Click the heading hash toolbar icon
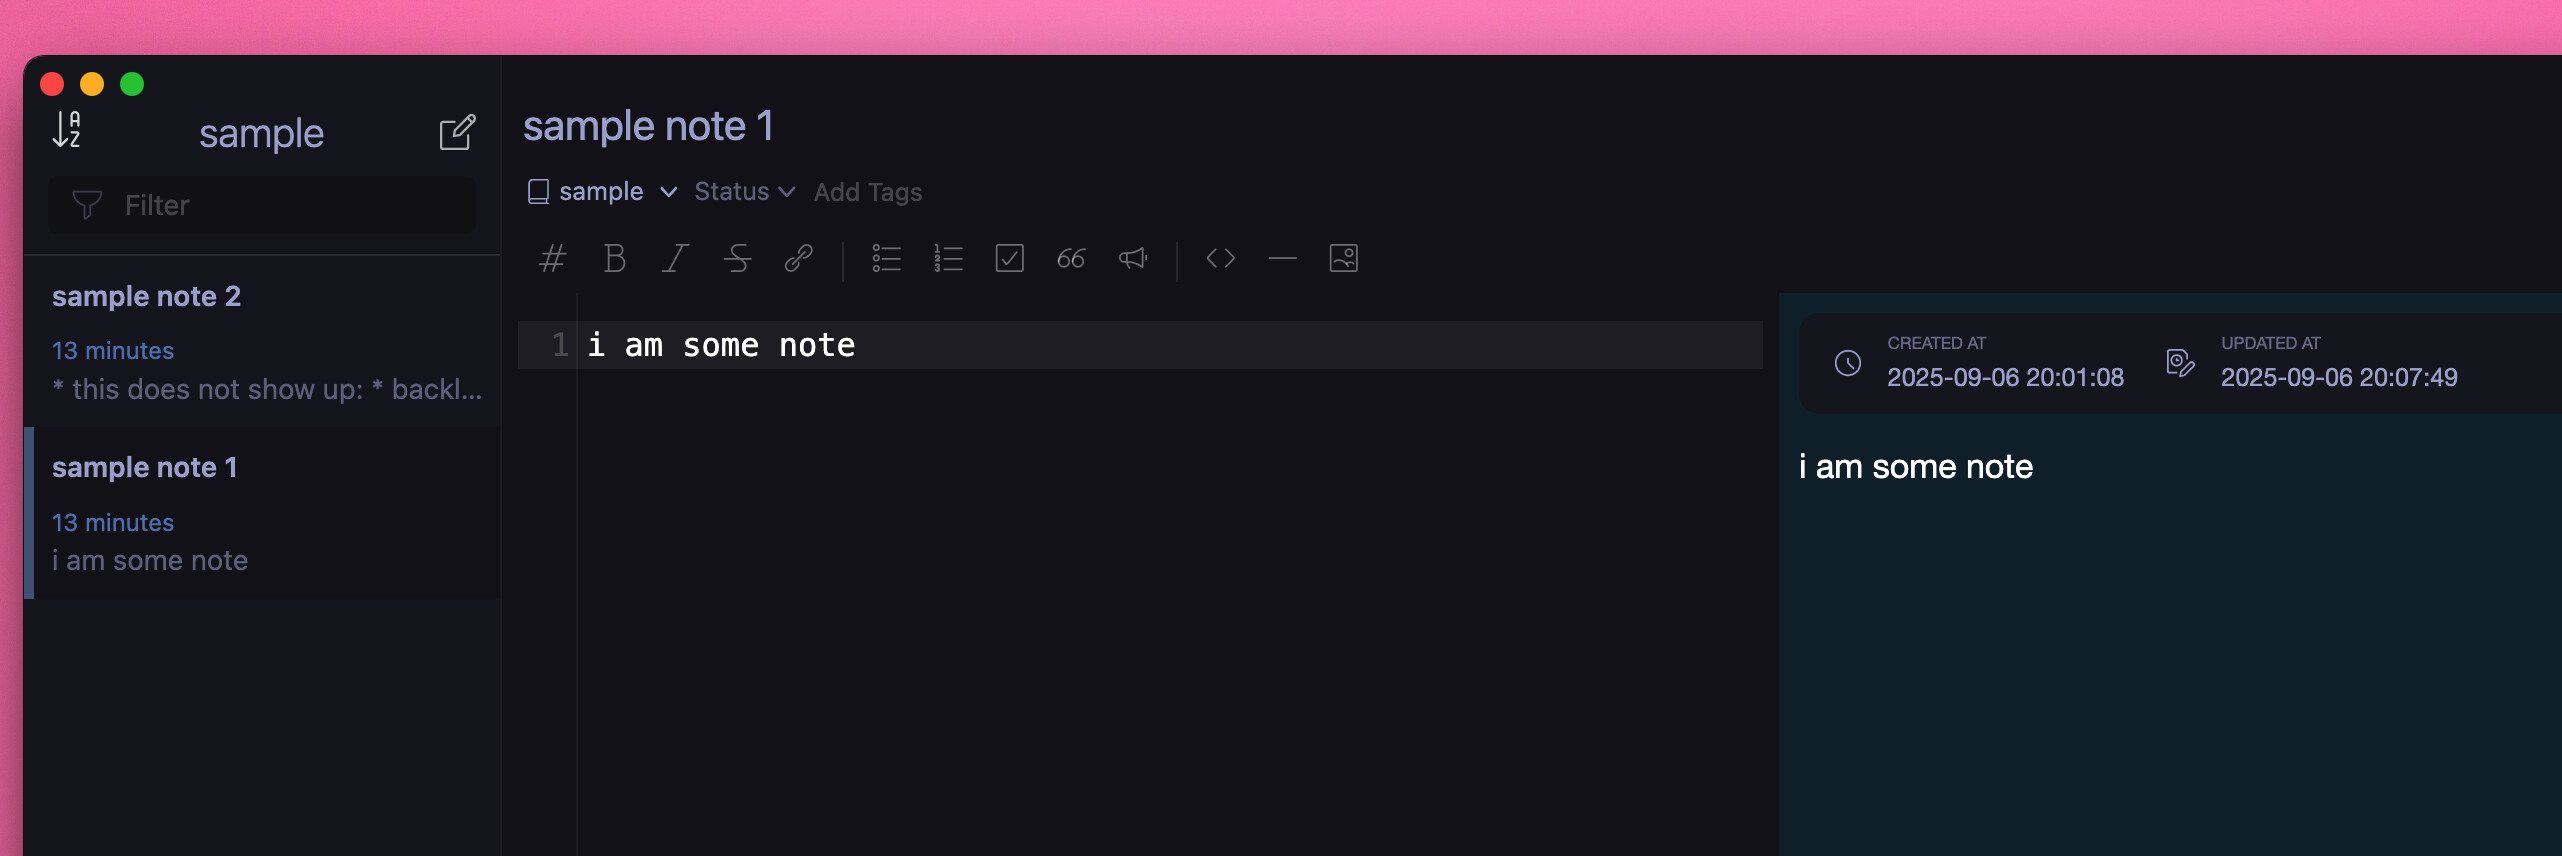The width and height of the screenshot is (2562, 856). coord(552,259)
